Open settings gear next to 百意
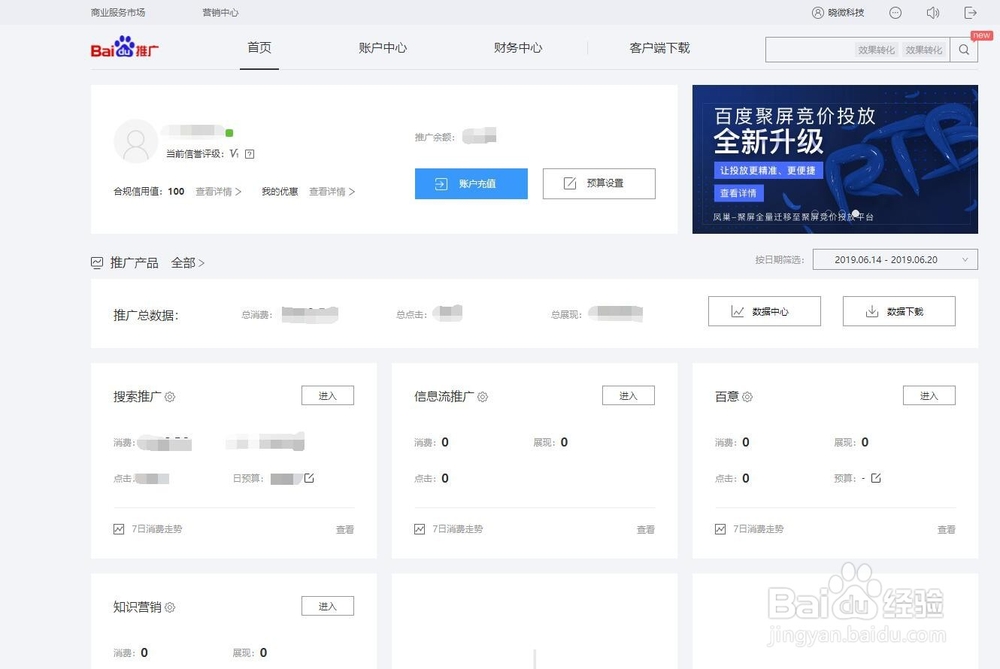This screenshot has width=1000, height=669. pyautogui.click(x=747, y=397)
